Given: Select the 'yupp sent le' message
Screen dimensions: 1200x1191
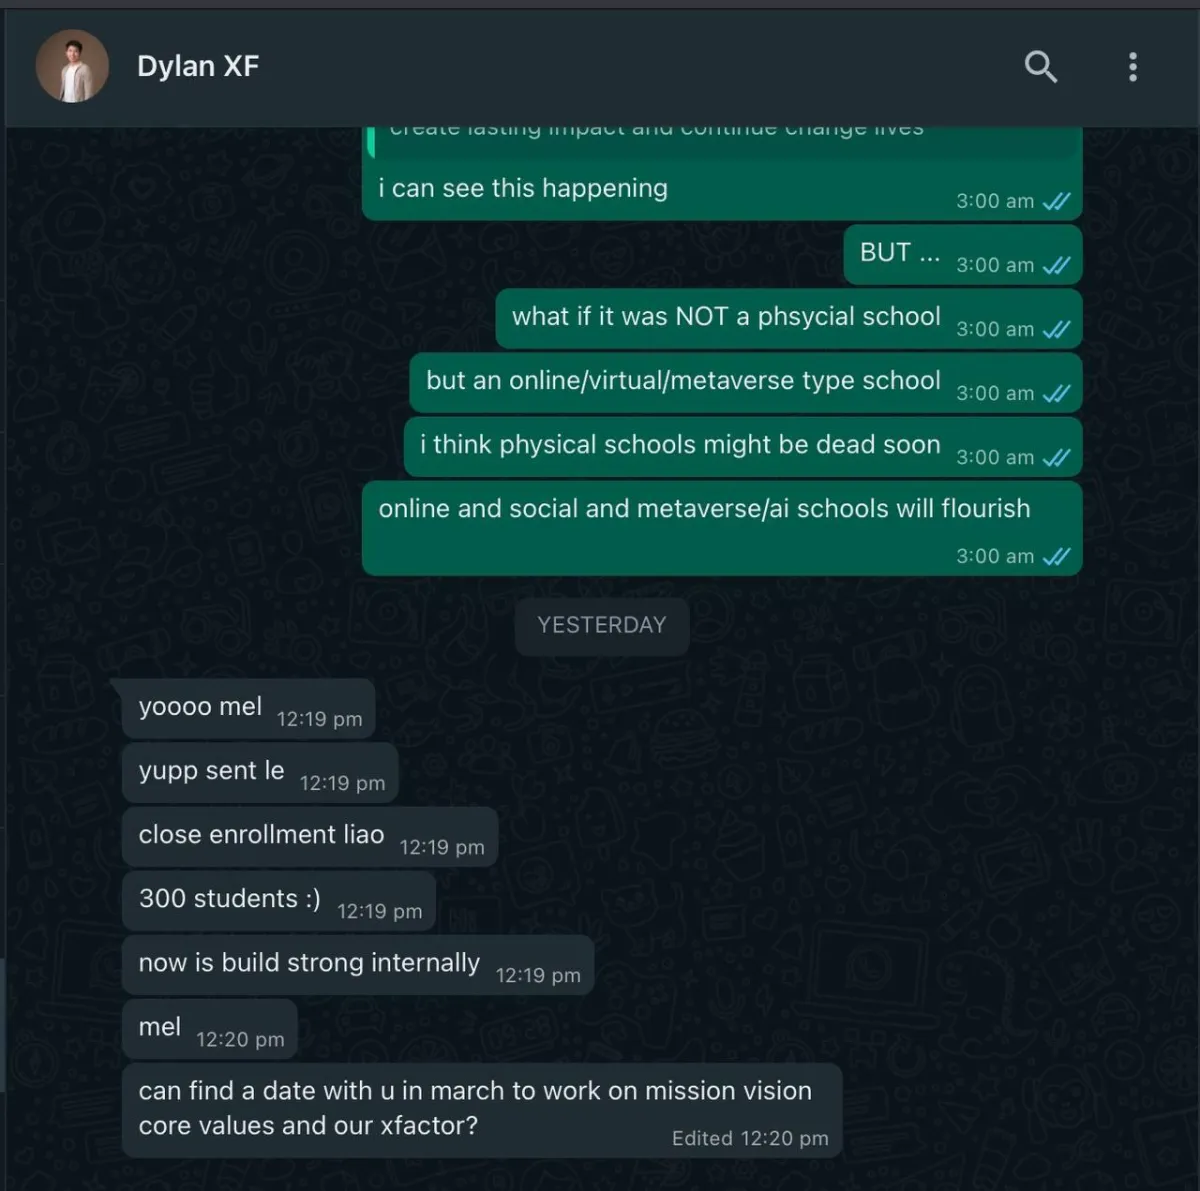Looking at the screenshot, I should point(260,773).
